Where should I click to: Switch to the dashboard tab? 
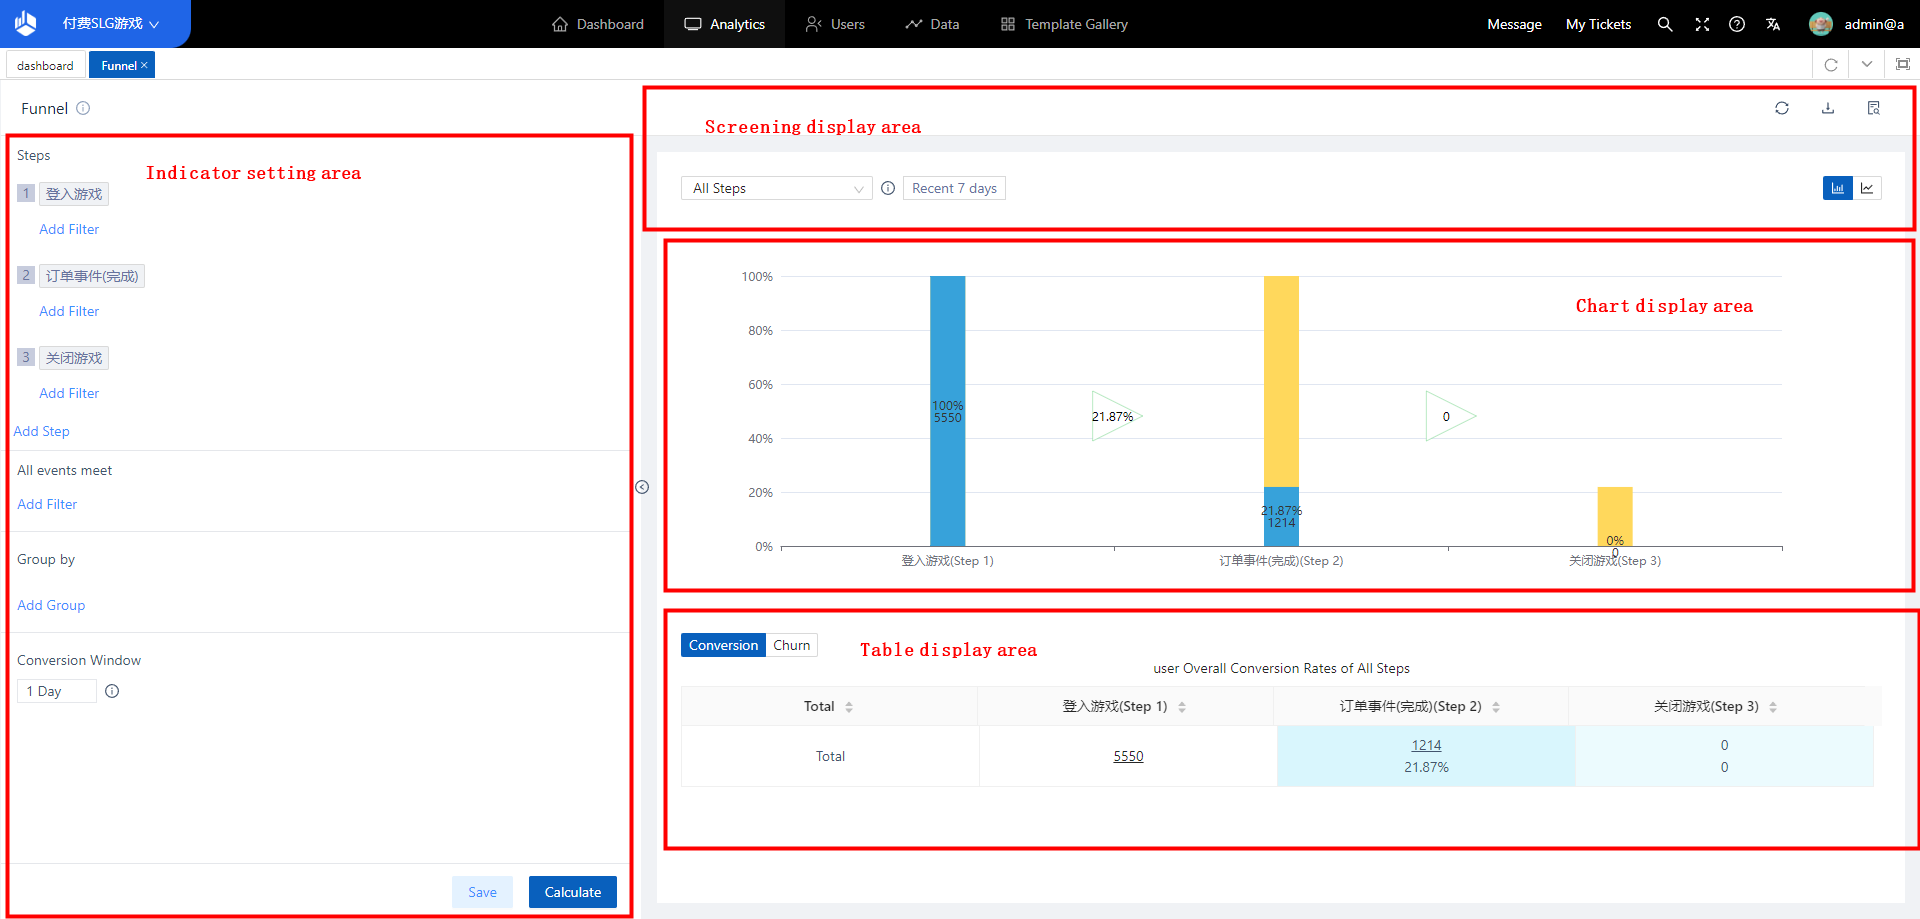[45, 66]
